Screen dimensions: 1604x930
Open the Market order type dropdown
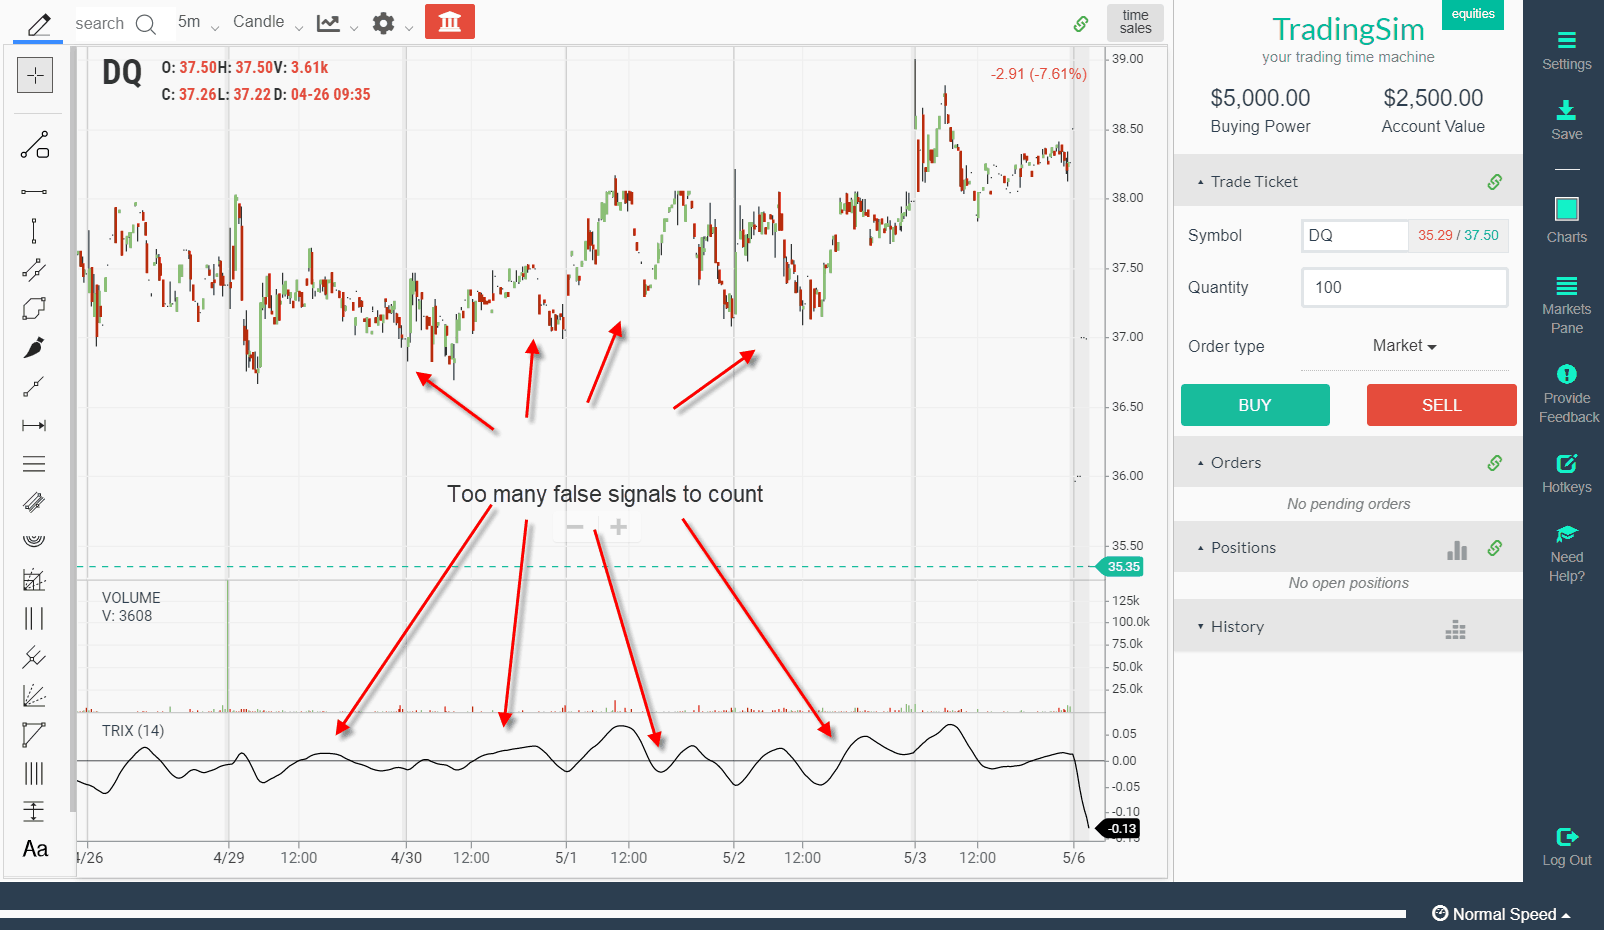pyautogui.click(x=1404, y=345)
